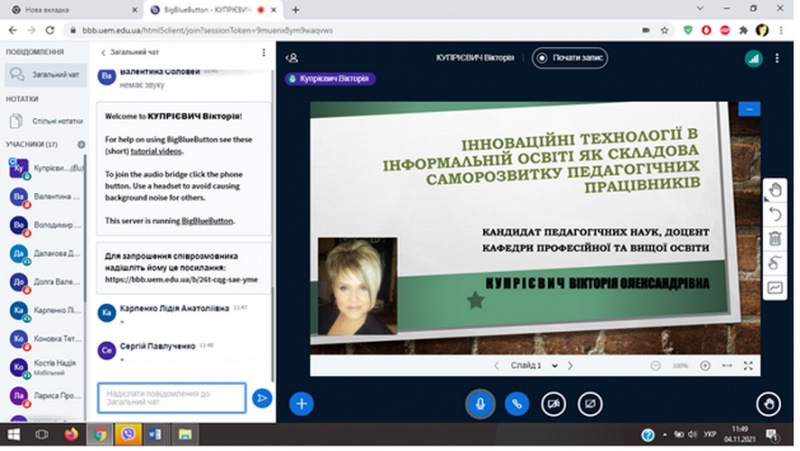Viewport: 800px width, 451px height.
Task: Open Спільні нотатки shared notes
Action: 46,121
